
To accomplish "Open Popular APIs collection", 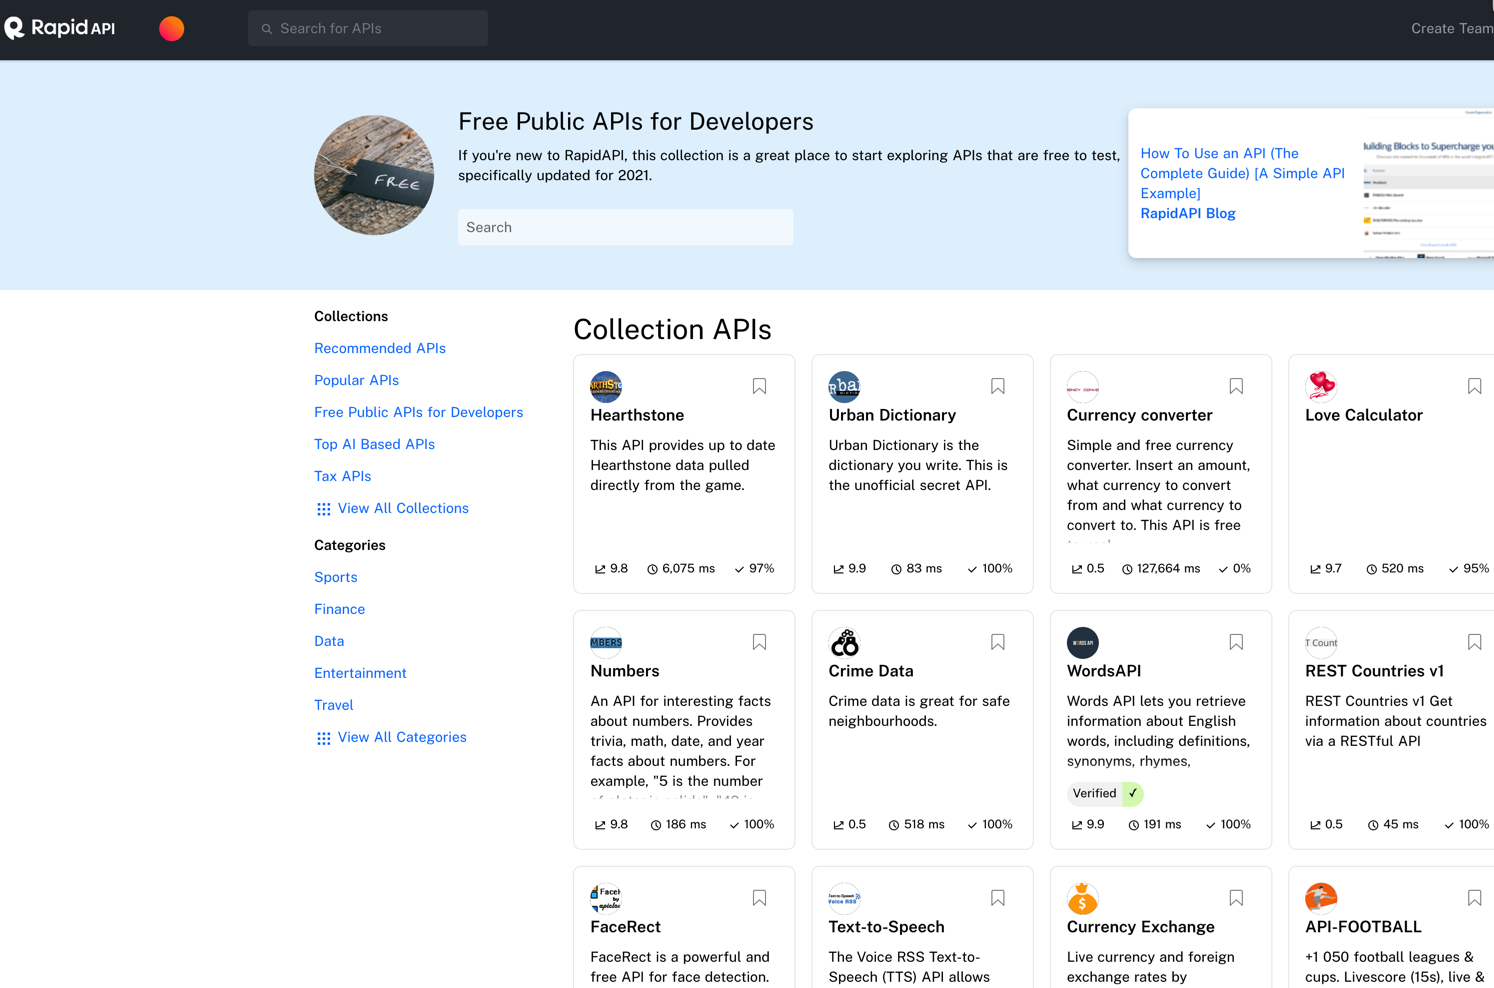I will click(x=356, y=380).
